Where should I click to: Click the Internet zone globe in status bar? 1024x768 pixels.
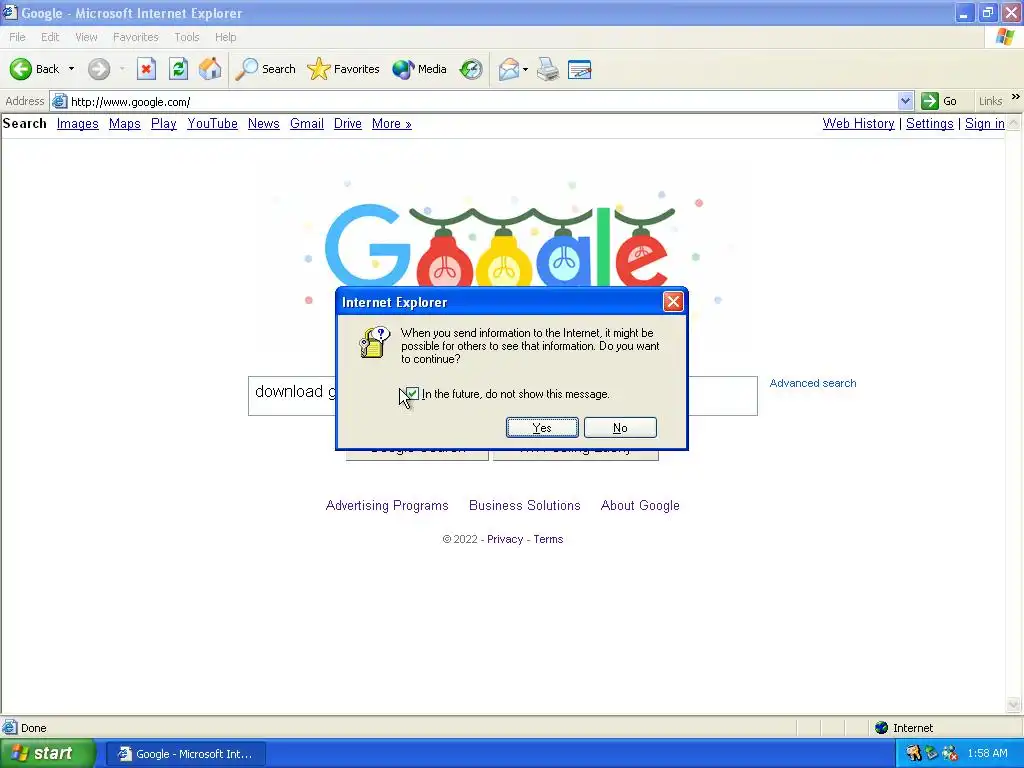point(882,728)
